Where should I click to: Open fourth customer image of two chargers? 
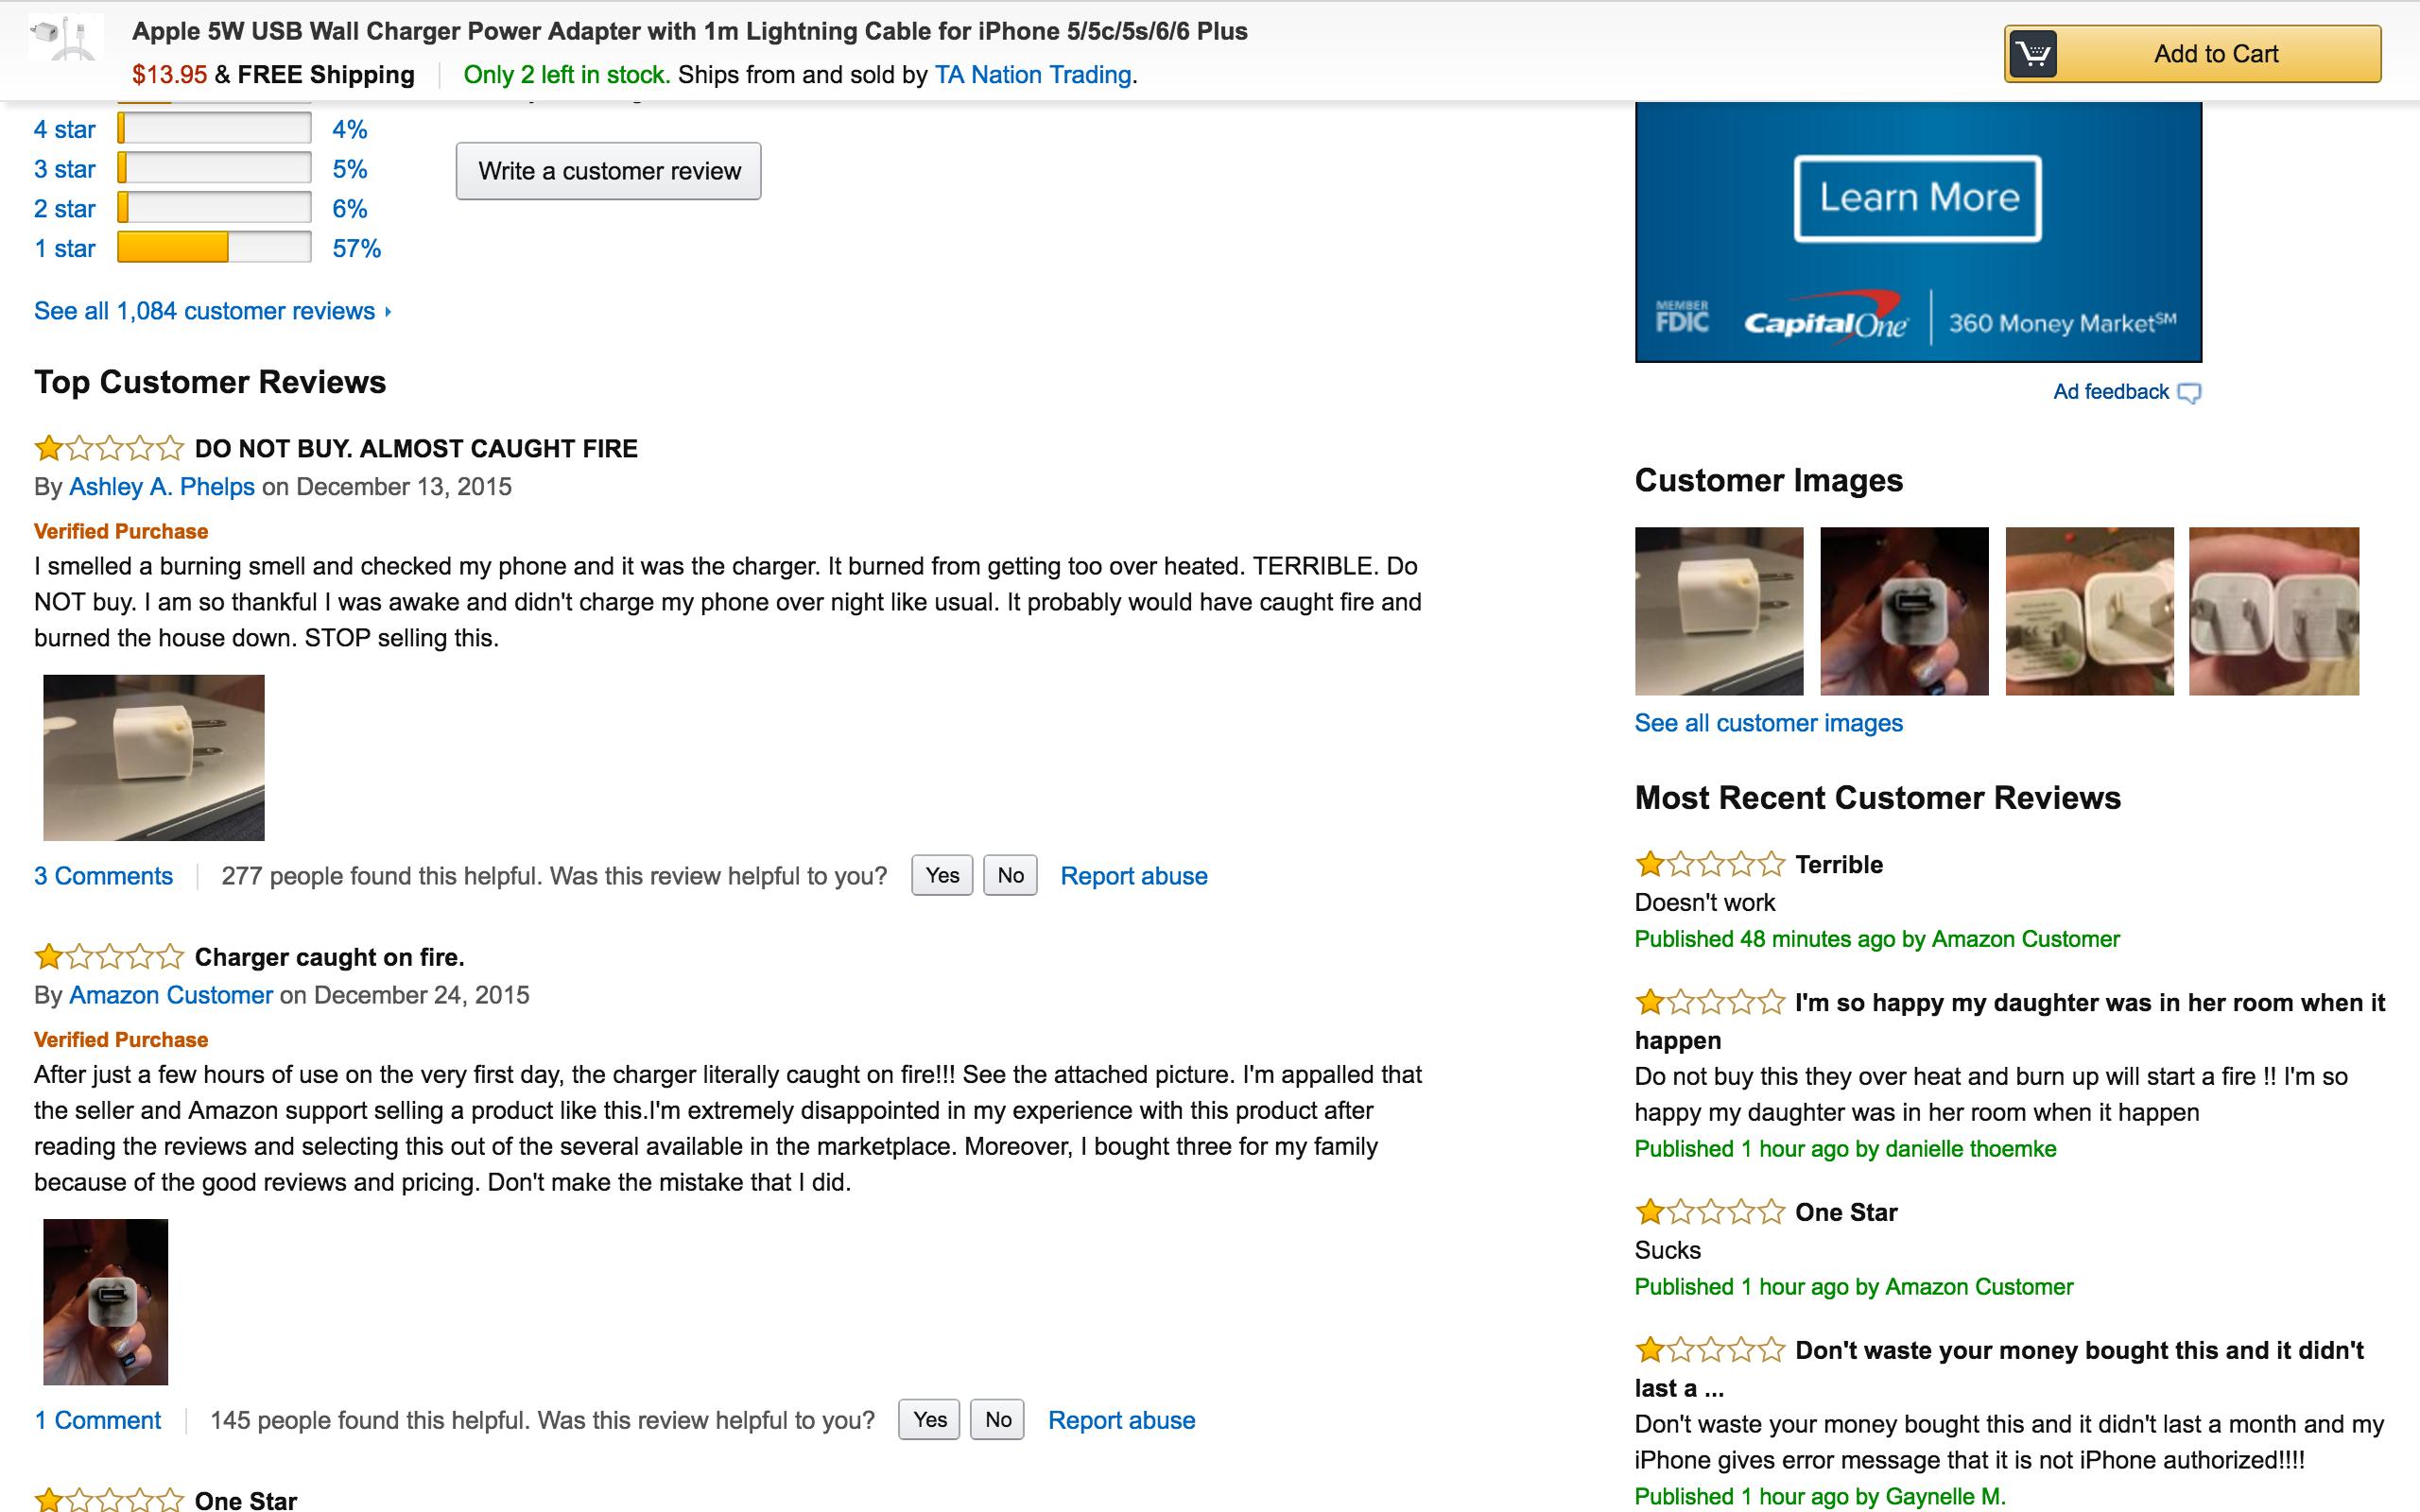[2273, 611]
